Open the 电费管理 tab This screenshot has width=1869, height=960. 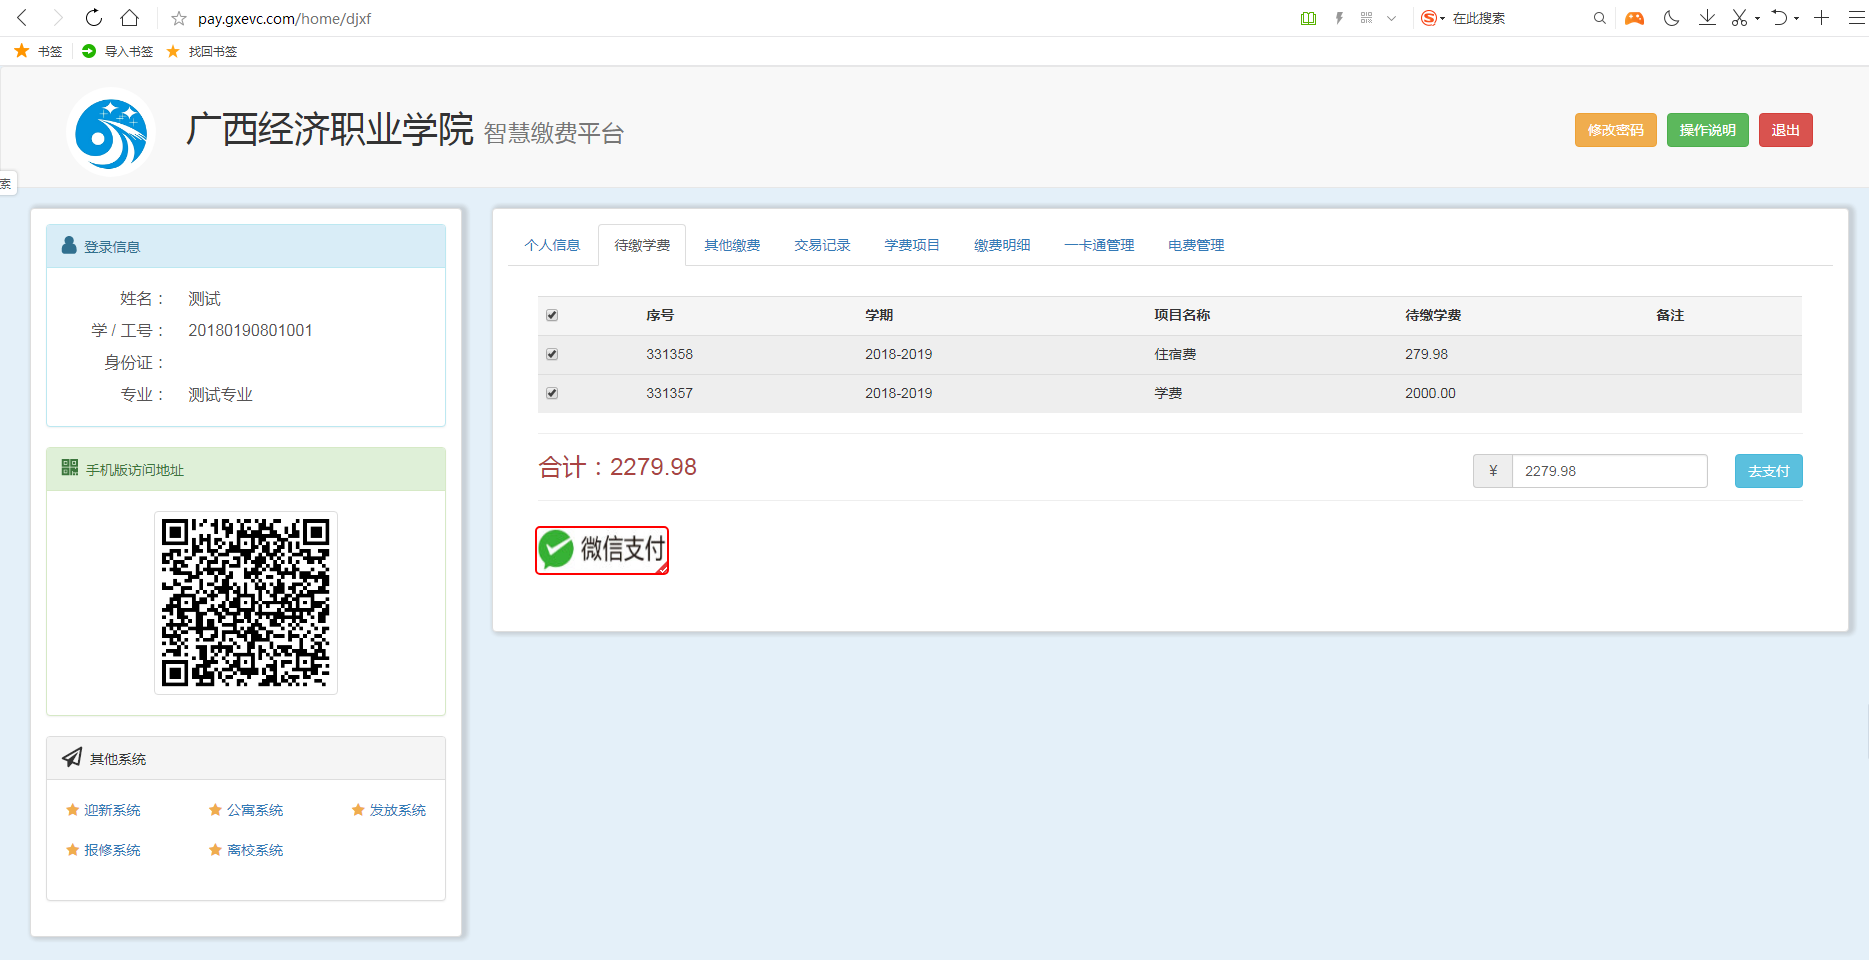point(1196,245)
